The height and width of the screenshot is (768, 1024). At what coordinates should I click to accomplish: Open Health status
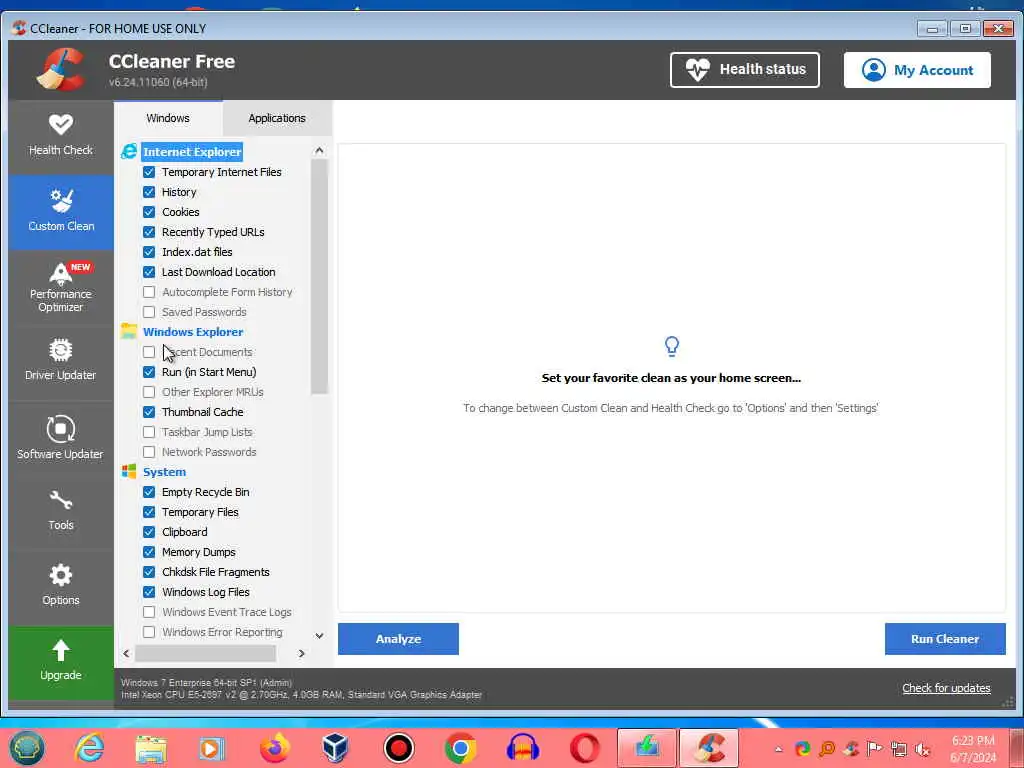tap(744, 69)
